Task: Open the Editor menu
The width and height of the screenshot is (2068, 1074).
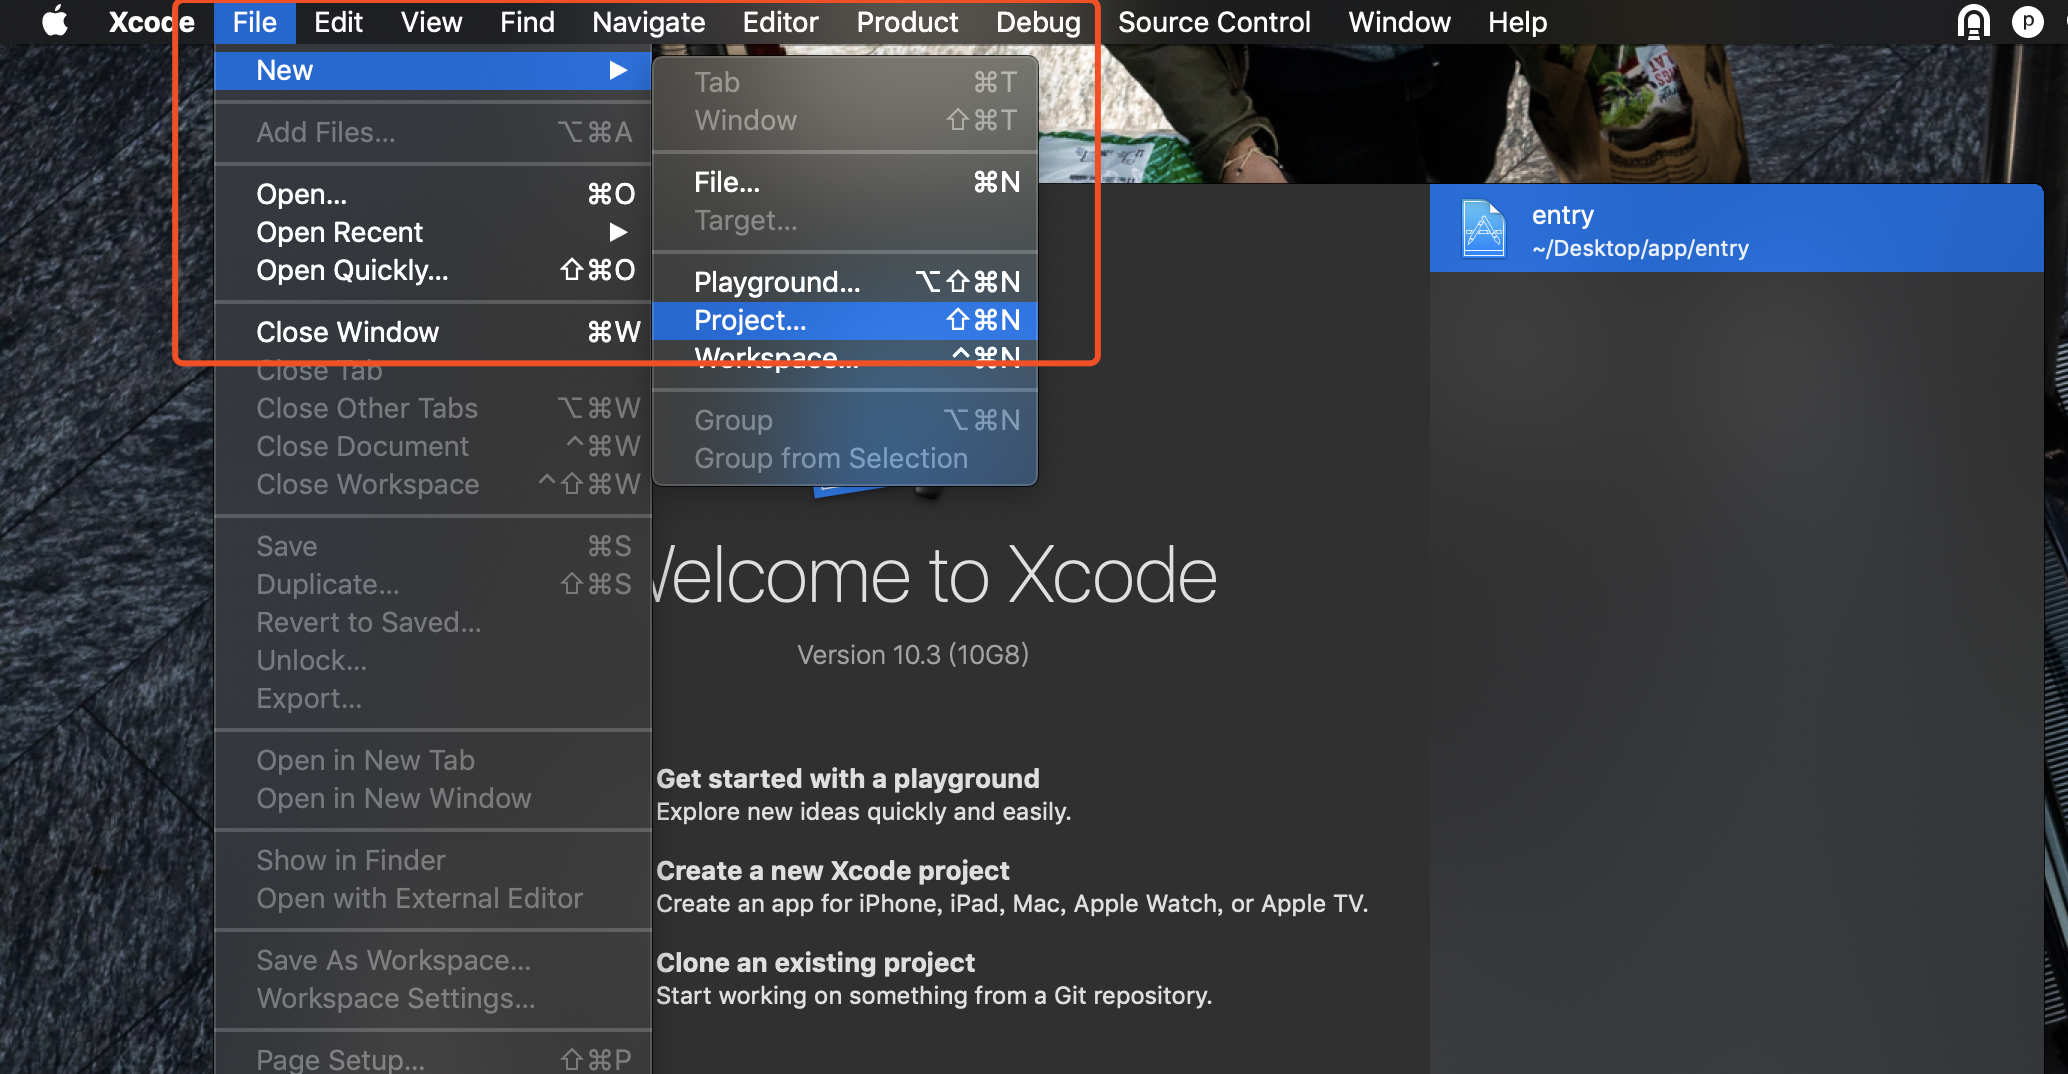Action: pos(780,22)
